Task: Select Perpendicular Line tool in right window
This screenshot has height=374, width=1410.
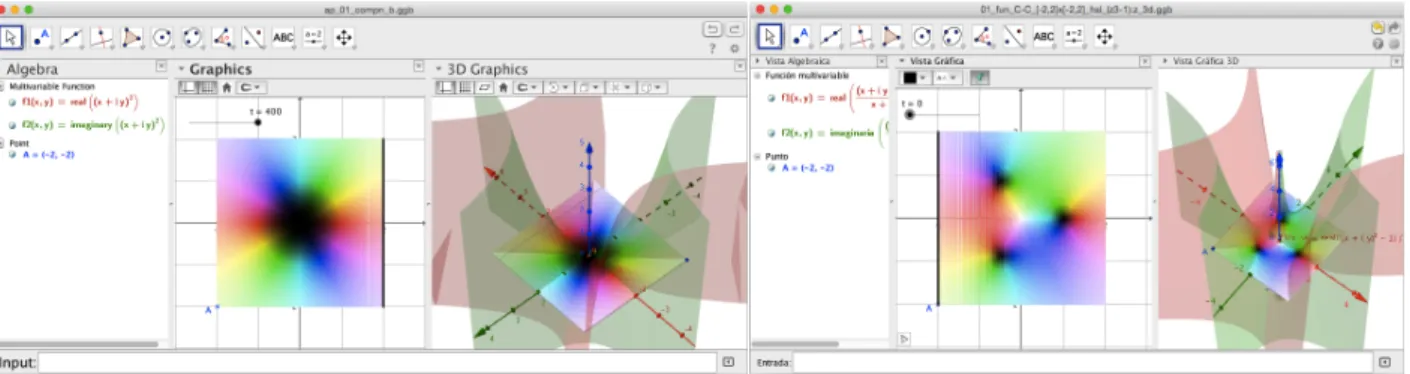Action: 861,36
